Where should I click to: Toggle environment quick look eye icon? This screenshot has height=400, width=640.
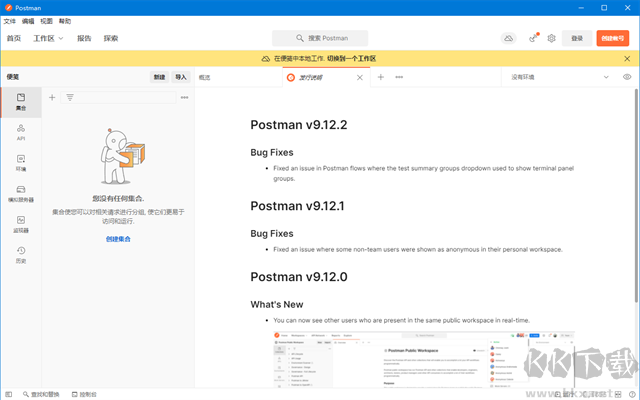(627, 77)
